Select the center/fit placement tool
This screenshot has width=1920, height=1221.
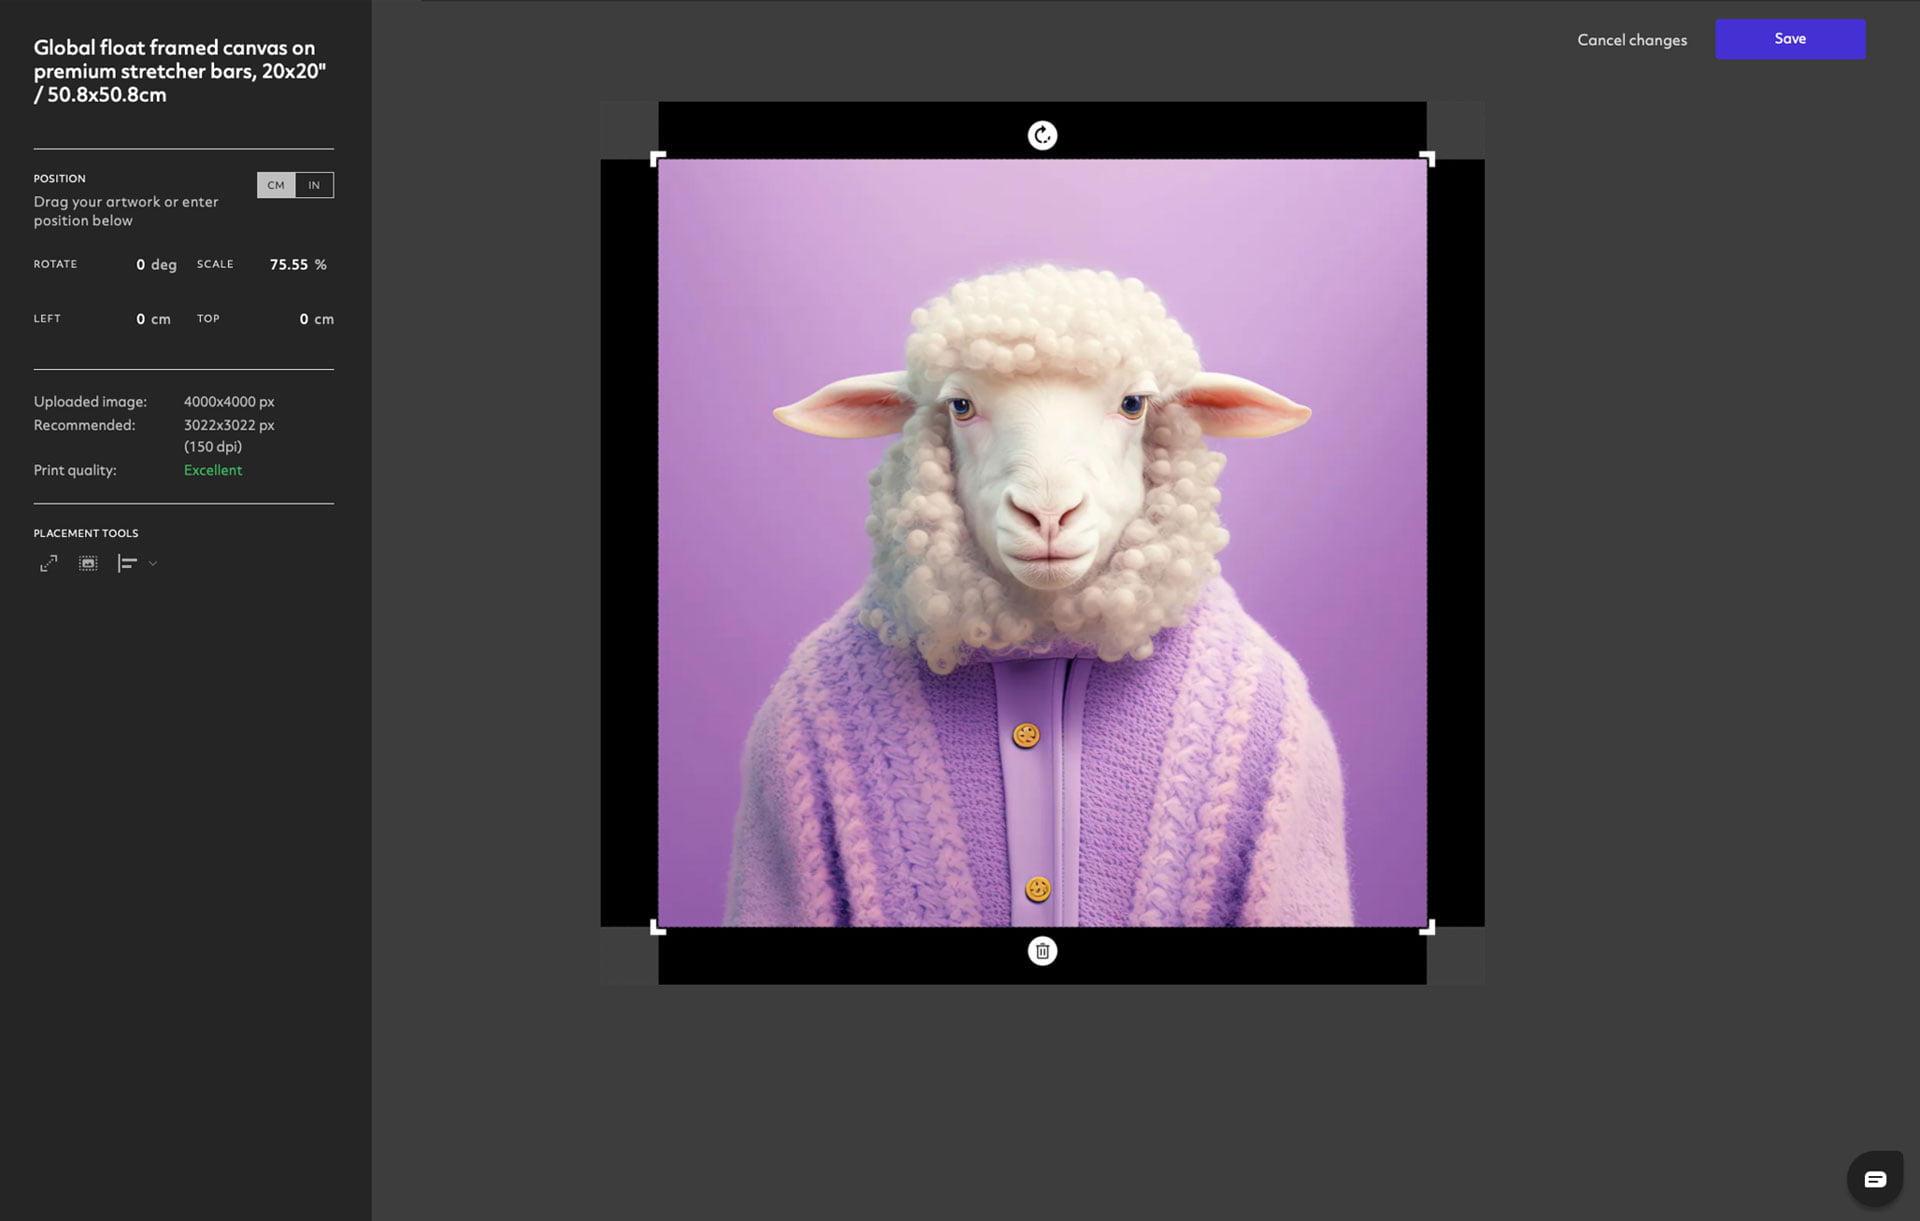(x=87, y=564)
